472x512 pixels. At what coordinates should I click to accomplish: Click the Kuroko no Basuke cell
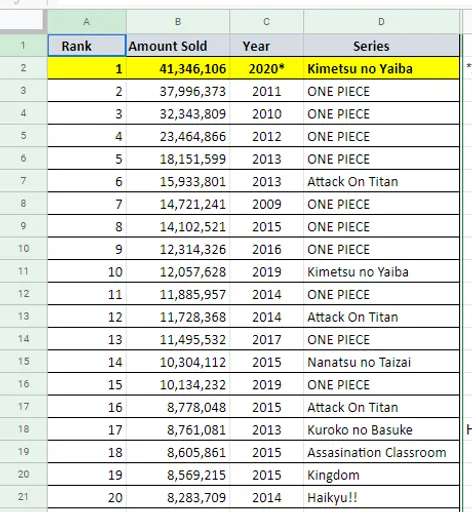(381, 430)
